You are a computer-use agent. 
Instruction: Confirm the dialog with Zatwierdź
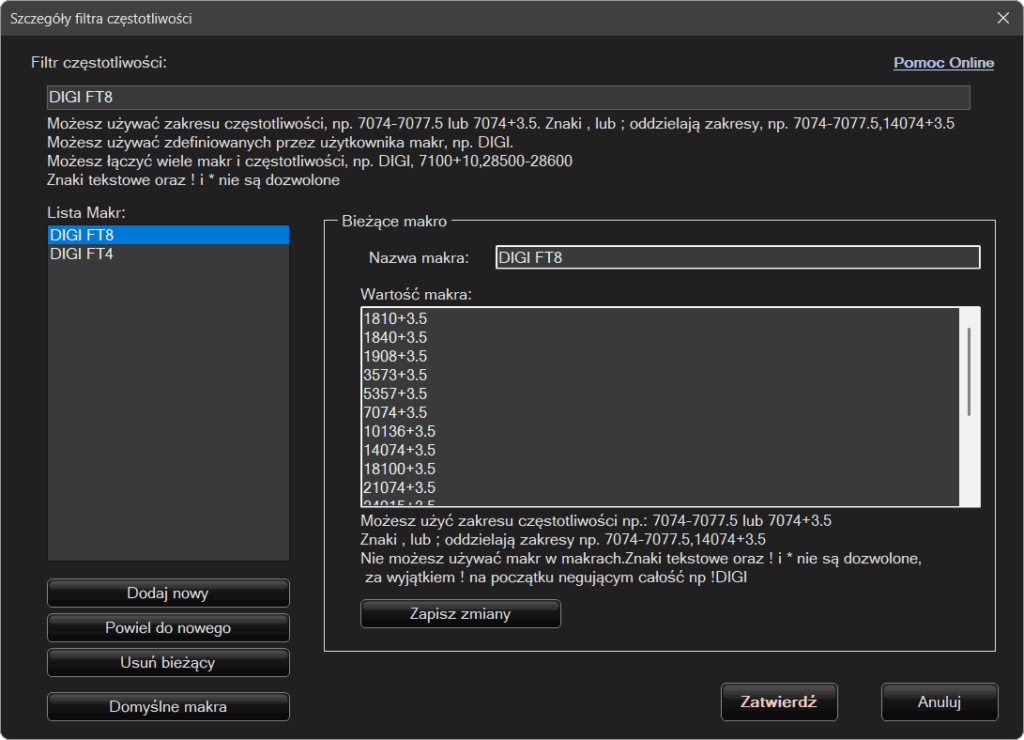(x=779, y=702)
